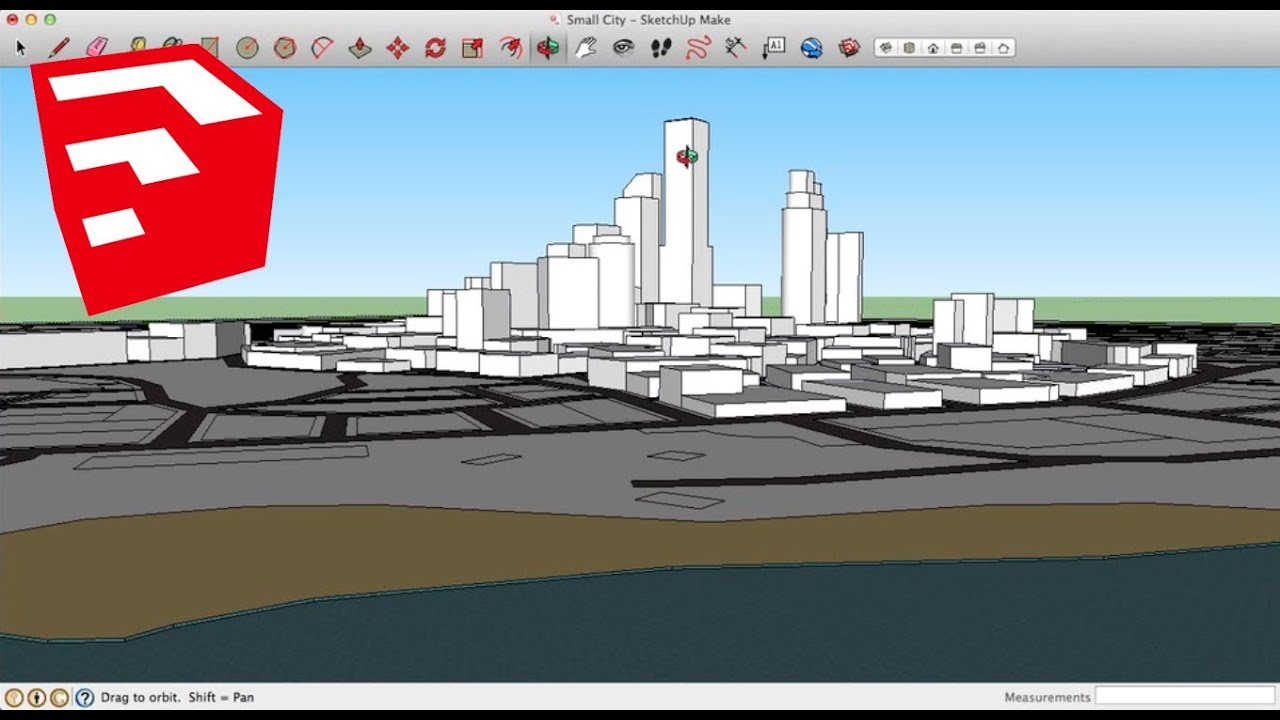Click the red squiggly path tool icon

698,47
